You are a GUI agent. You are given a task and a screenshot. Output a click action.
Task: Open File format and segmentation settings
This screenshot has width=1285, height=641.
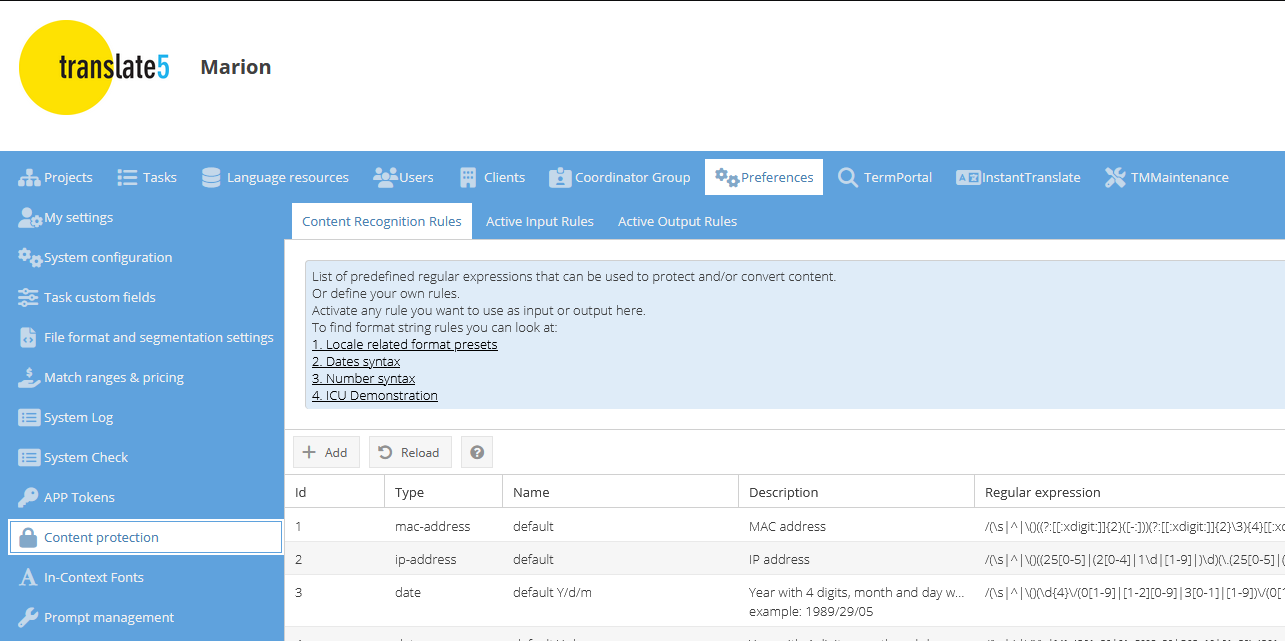(x=145, y=337)
